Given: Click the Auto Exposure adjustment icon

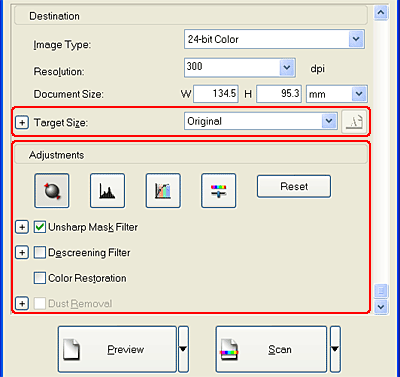Looking at the screenshot, I should point(52,191).
